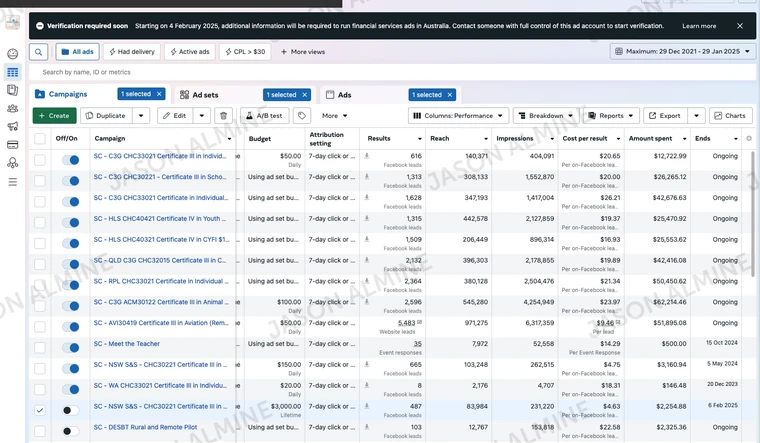Open the all tools hamburger menu
Image resolution: width=760 pixels, height=443 pixels.
13,182
